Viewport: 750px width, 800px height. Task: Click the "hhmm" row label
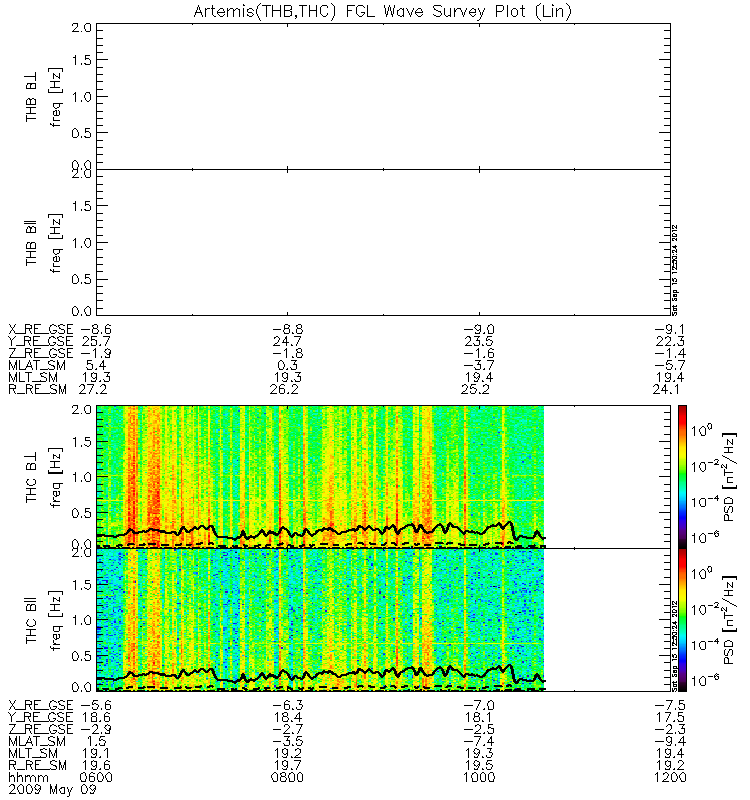[29, 778]
